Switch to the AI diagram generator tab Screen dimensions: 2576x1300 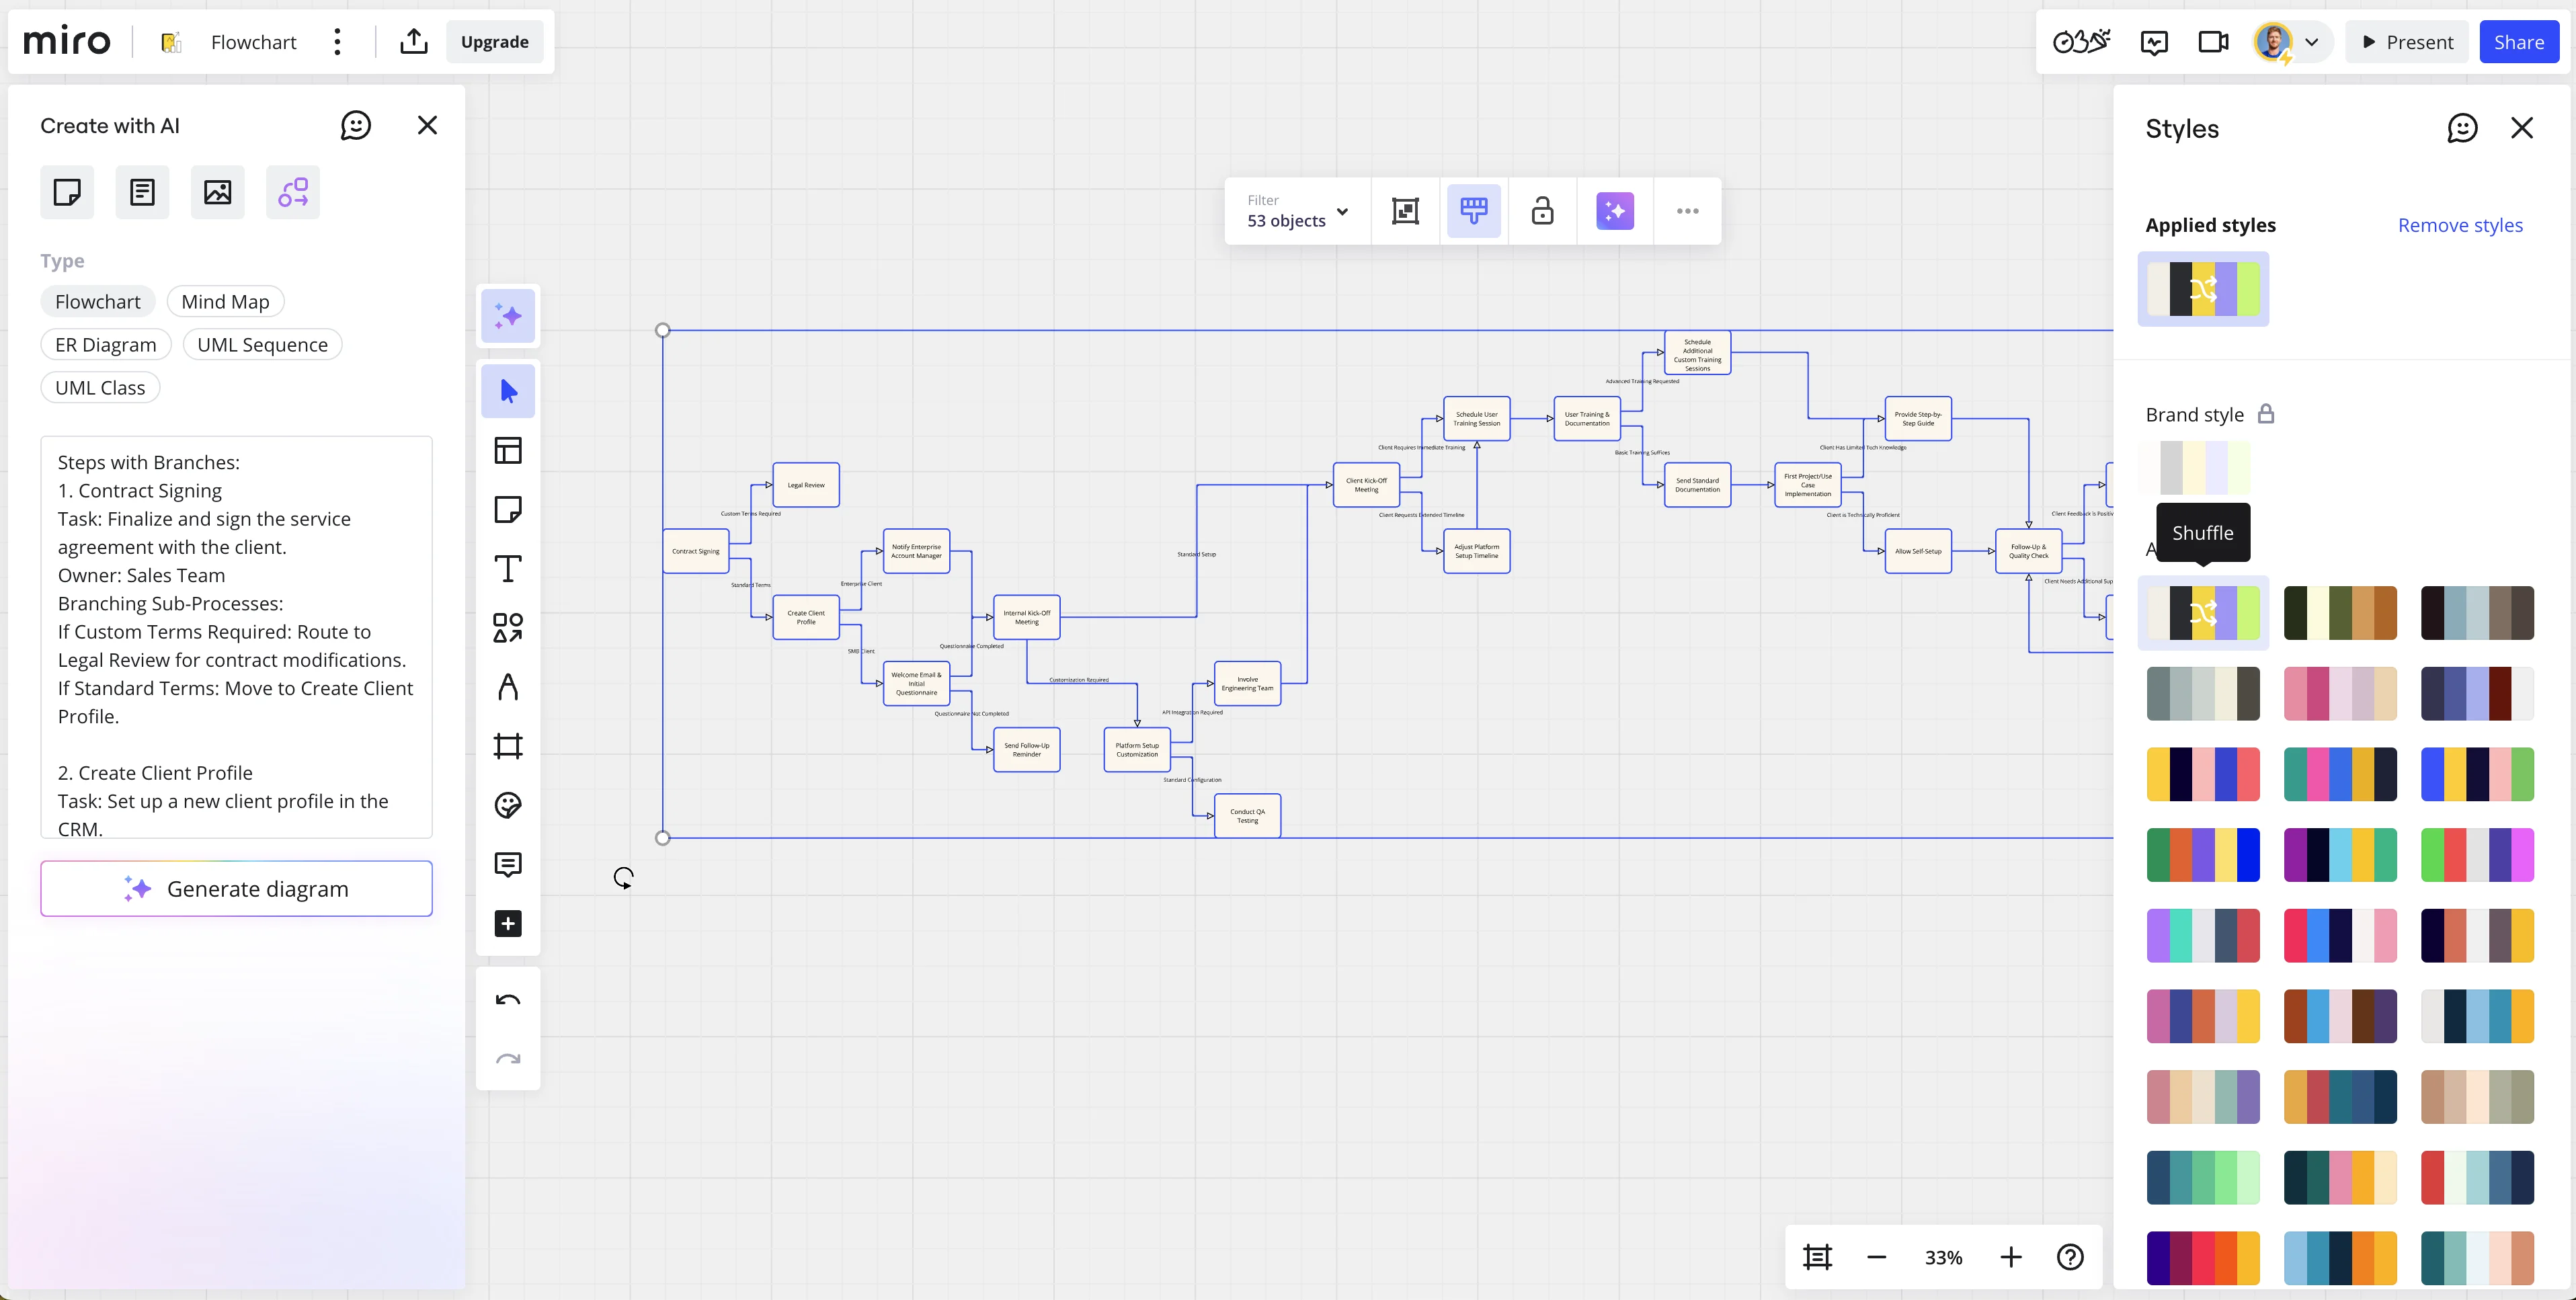click(293, 192)
